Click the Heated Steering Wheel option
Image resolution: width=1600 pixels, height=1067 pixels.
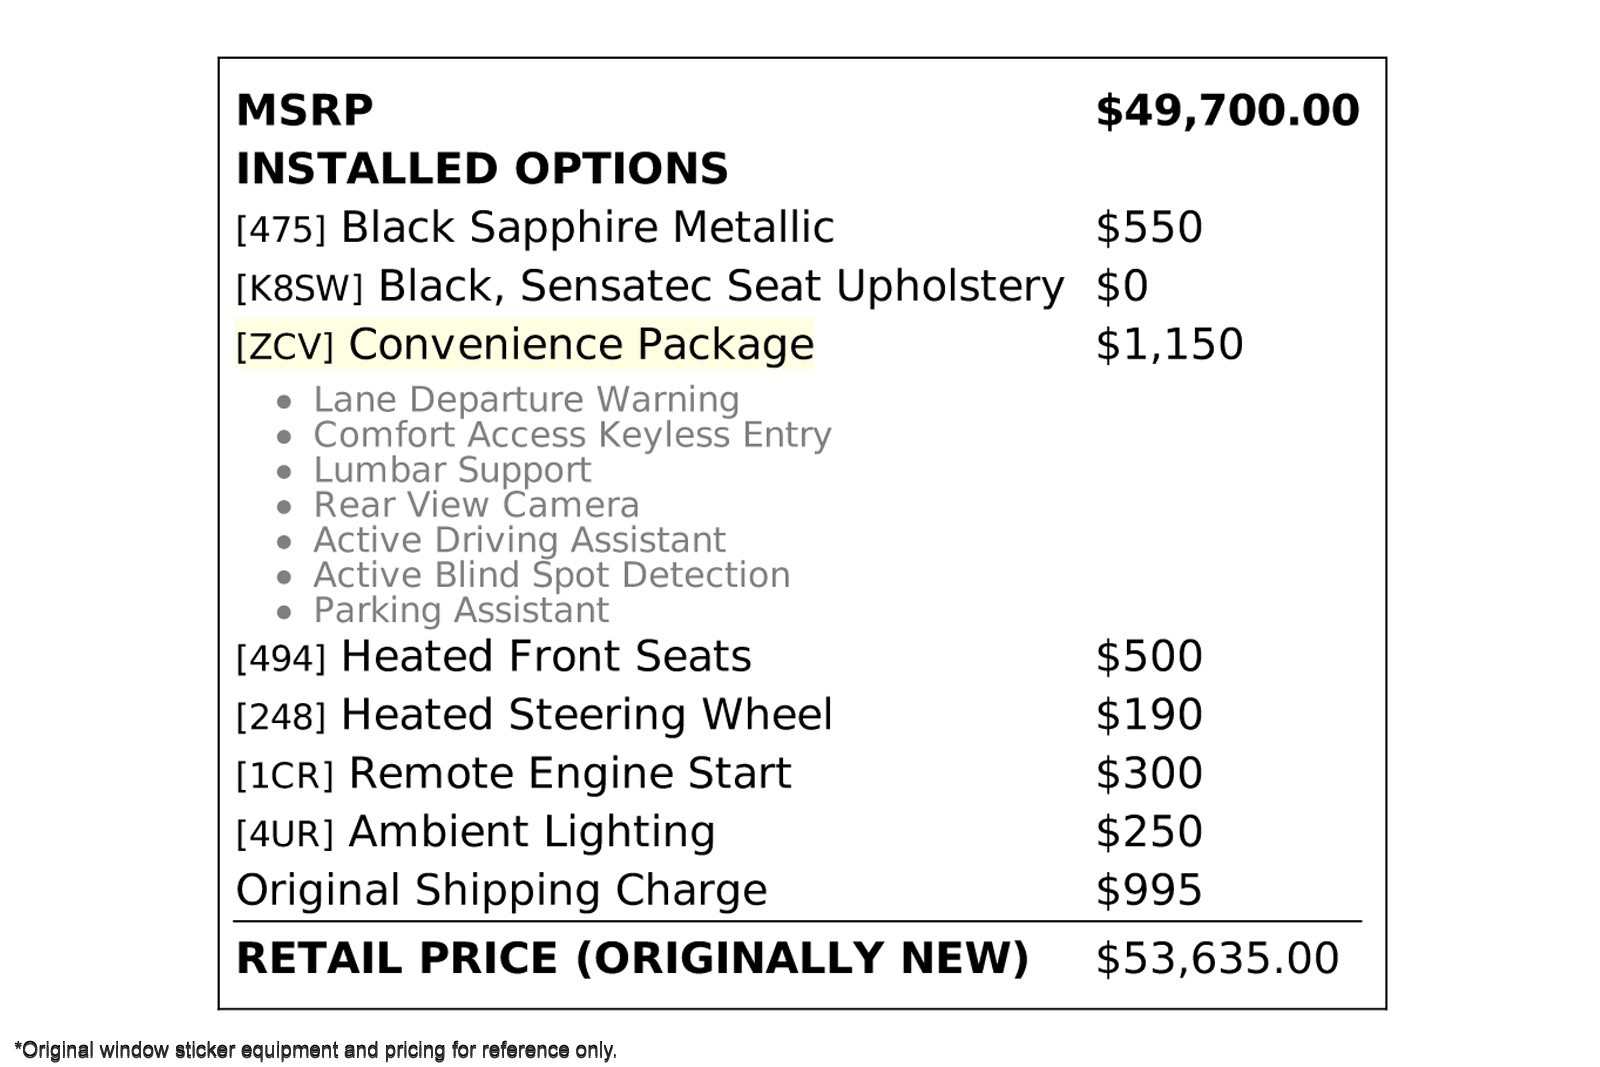(x=534, y=715)
